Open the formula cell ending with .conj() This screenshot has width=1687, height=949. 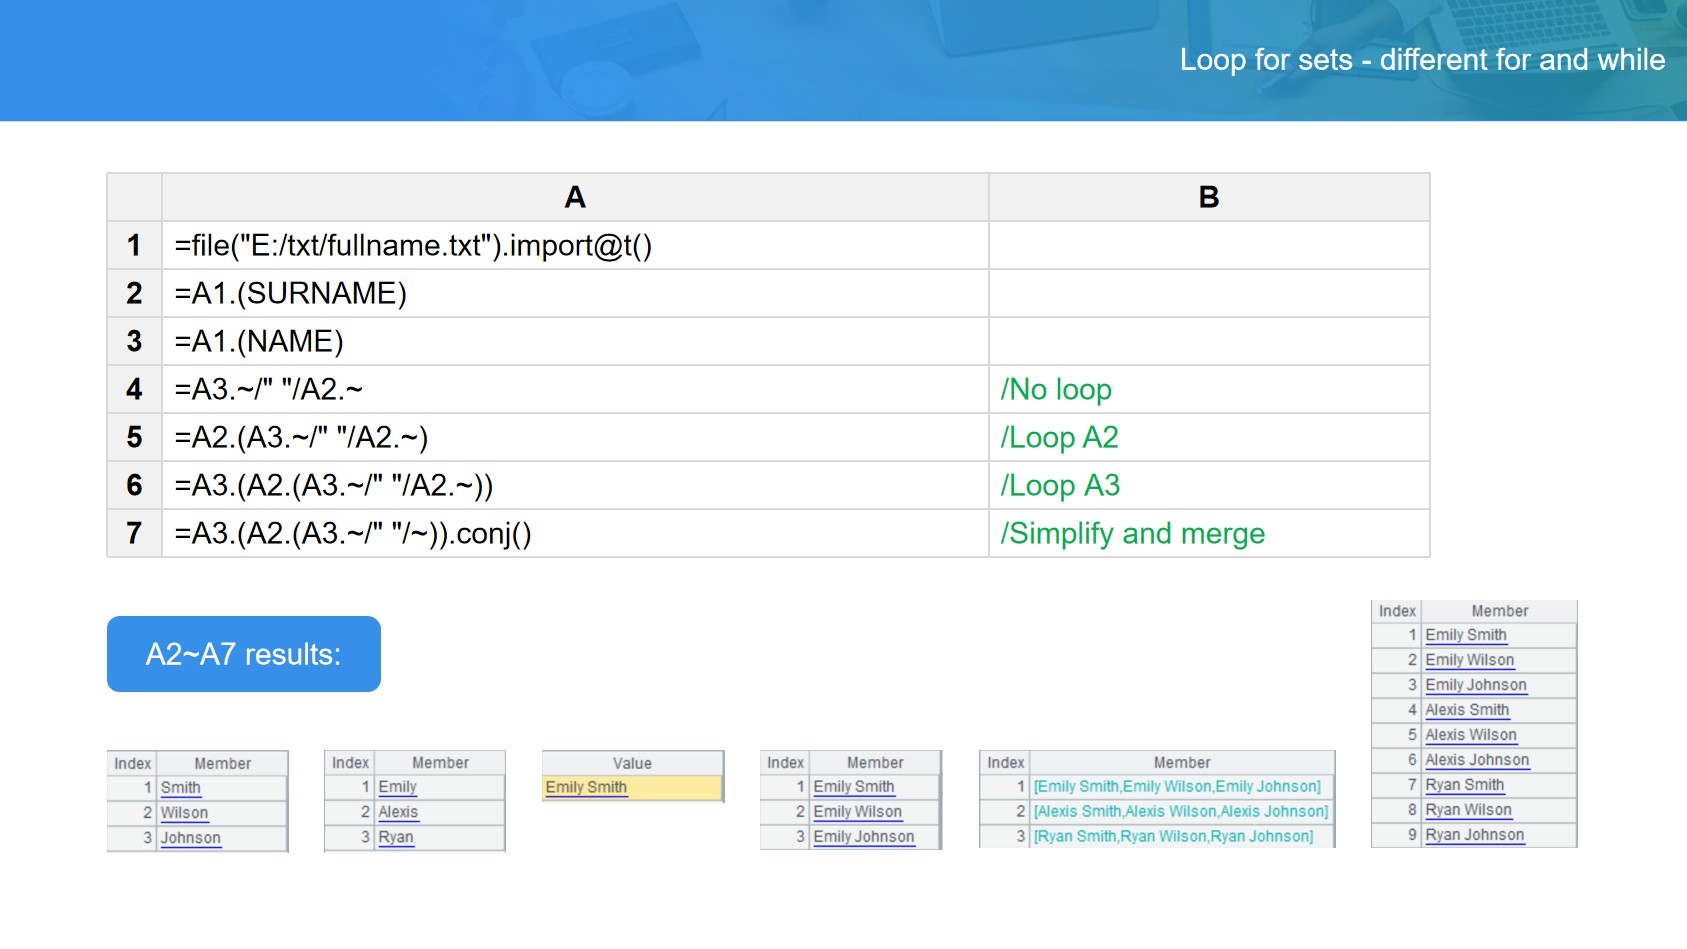coord(353,534)
